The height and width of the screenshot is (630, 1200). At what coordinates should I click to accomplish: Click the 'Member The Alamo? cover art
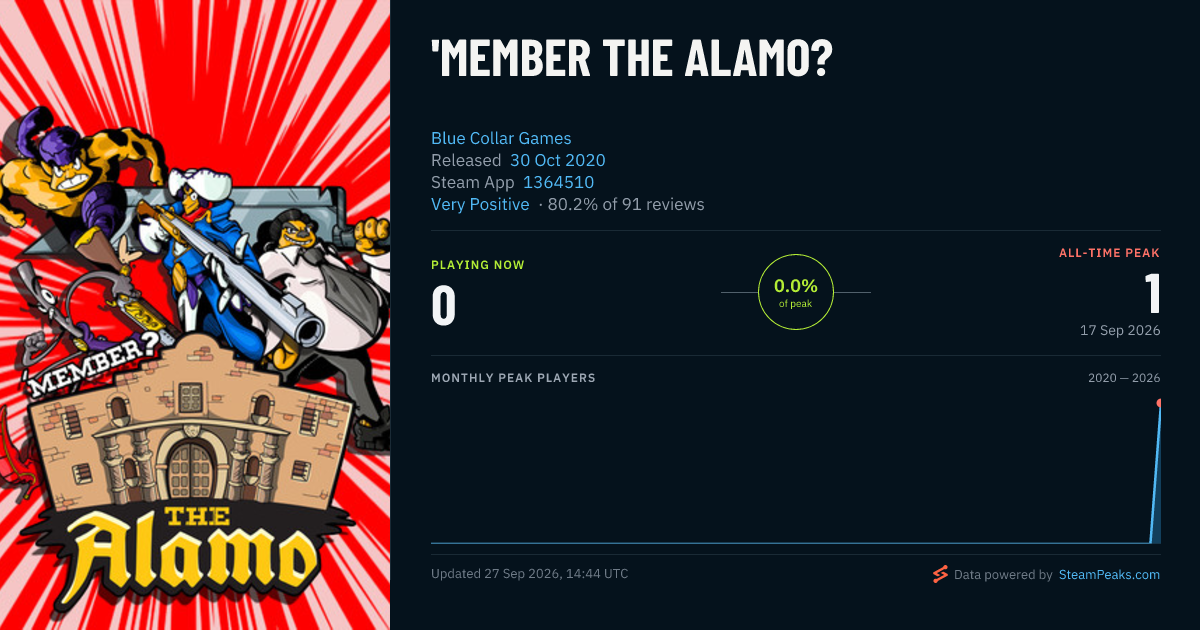point(195,315)
